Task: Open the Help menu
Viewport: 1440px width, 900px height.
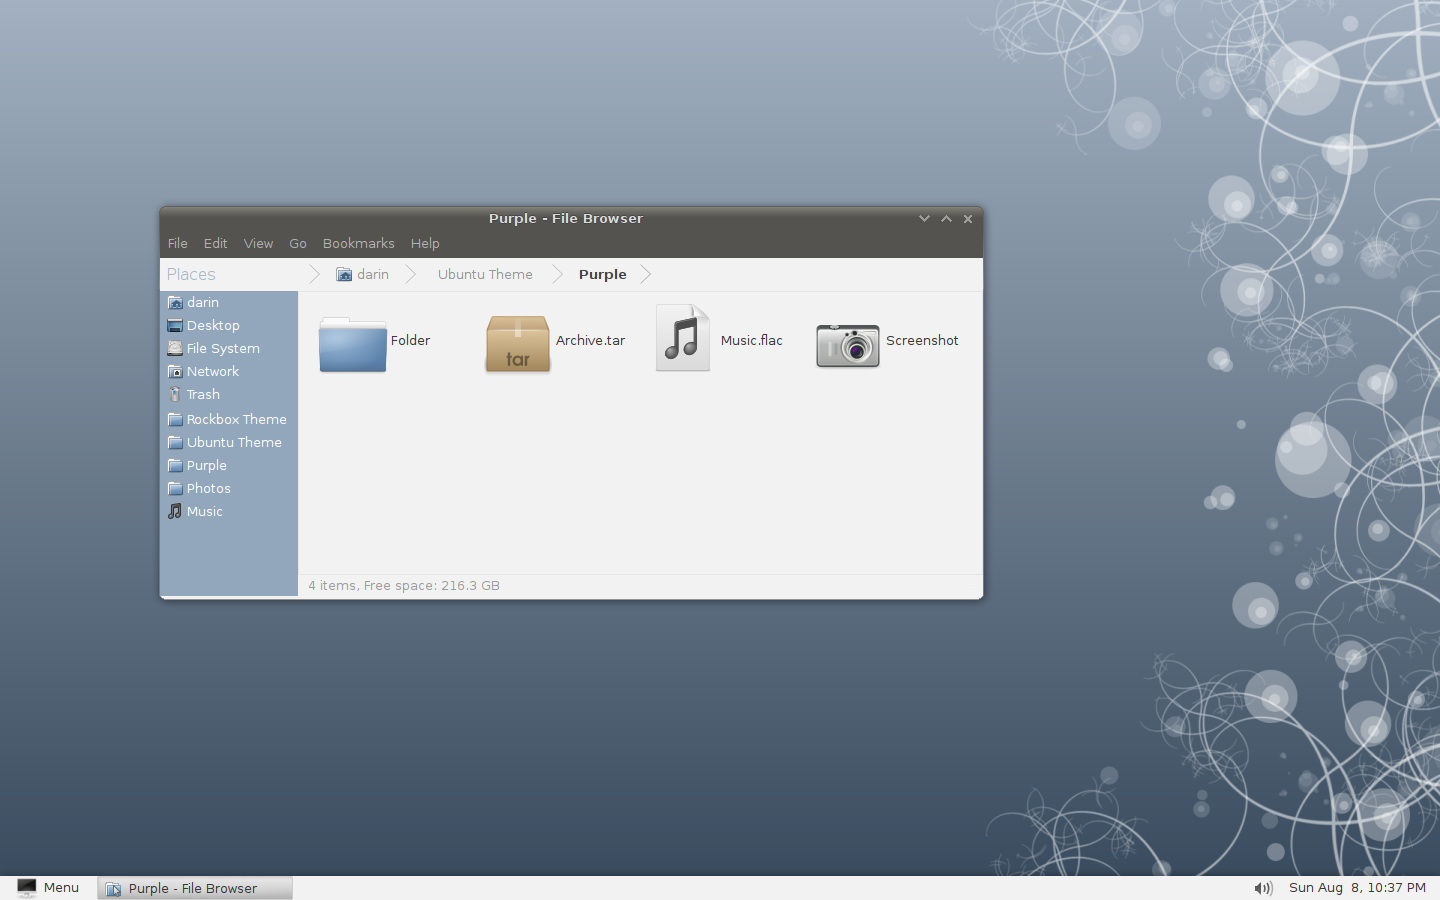Action: [x=425, y=243]
